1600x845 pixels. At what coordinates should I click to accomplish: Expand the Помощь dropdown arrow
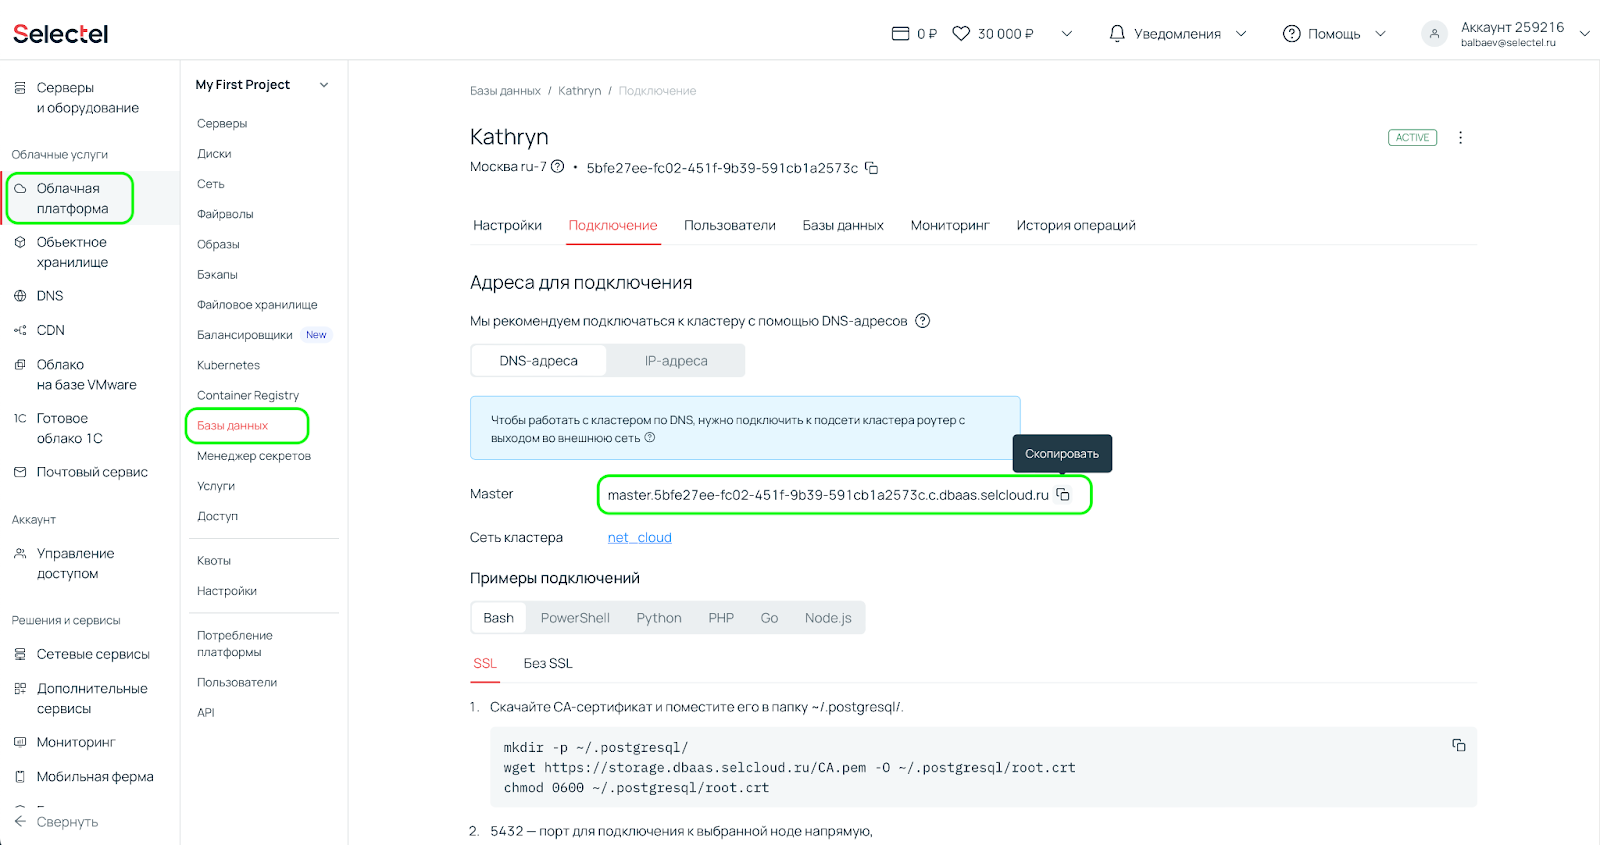[x=1380, y=34]
